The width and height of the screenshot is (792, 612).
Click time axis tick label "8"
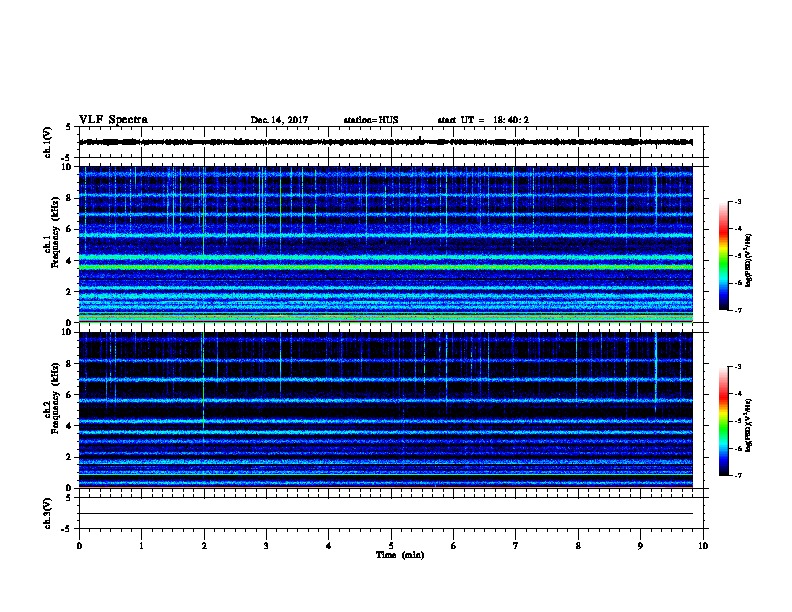pyautogui.click(x=578, y=545)
